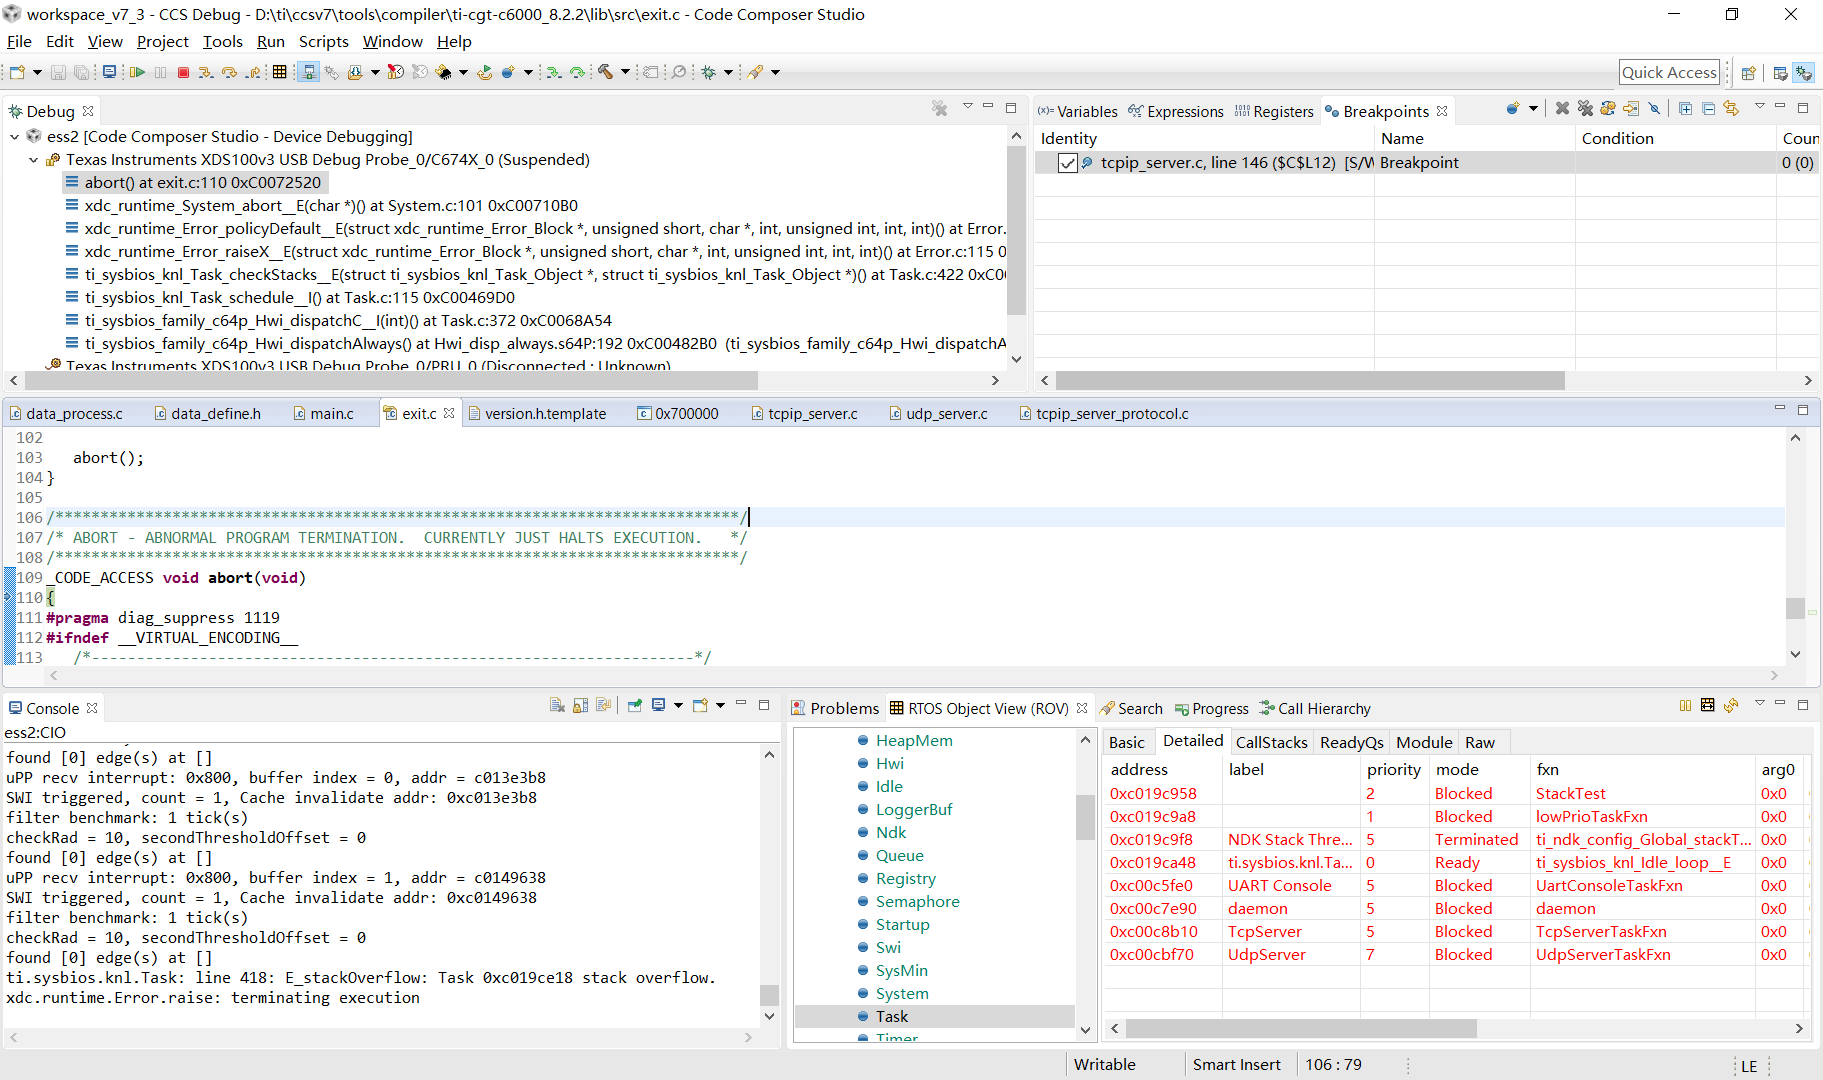Click the Step Return toolbar icon
This screenshot has height=1080, width=1823.
pyautogui.click(x=254, y=72)
